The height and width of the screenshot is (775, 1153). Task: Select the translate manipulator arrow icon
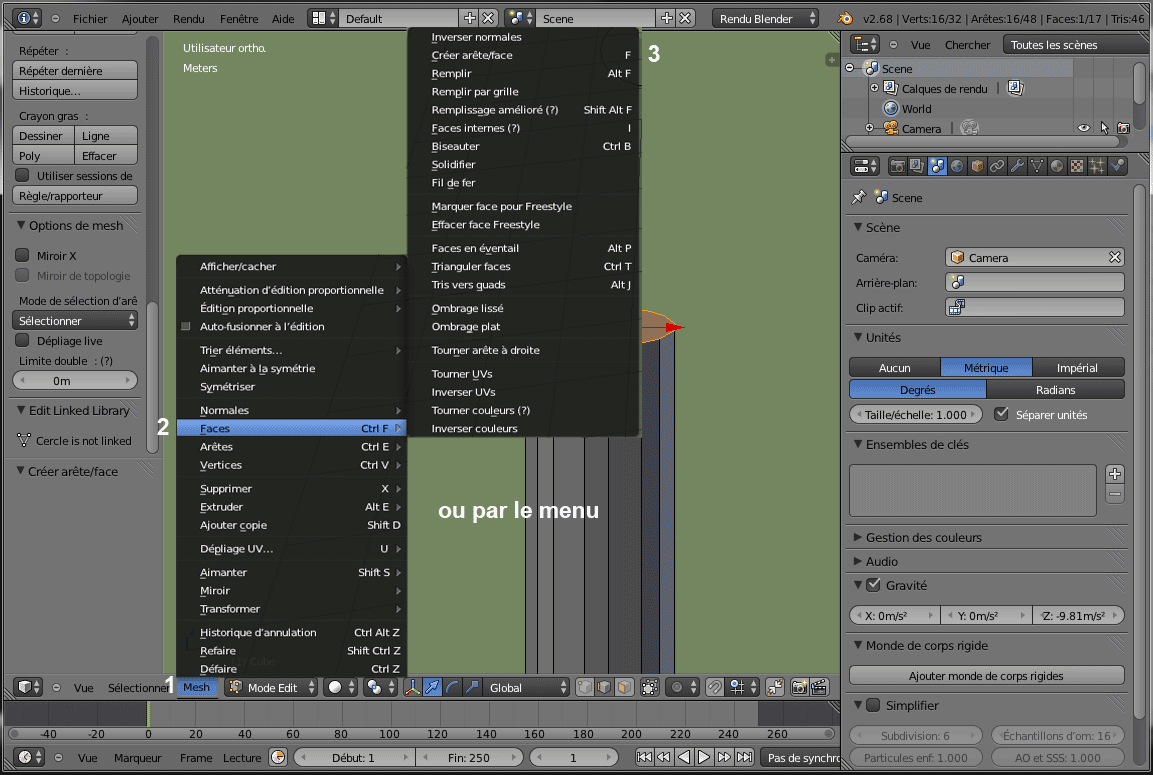[x=432, y=688]
